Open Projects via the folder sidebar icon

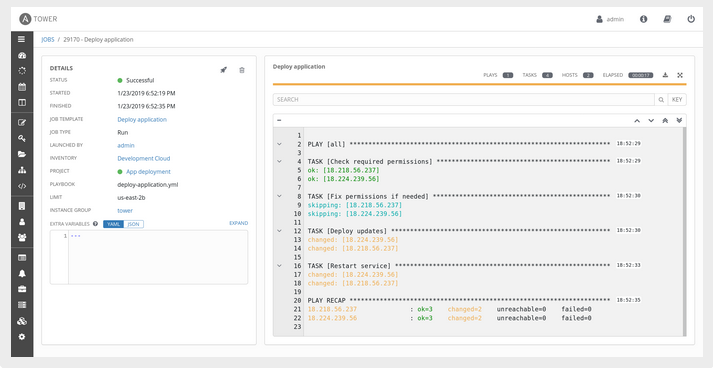pyautogui.click(x=22, y=154)
